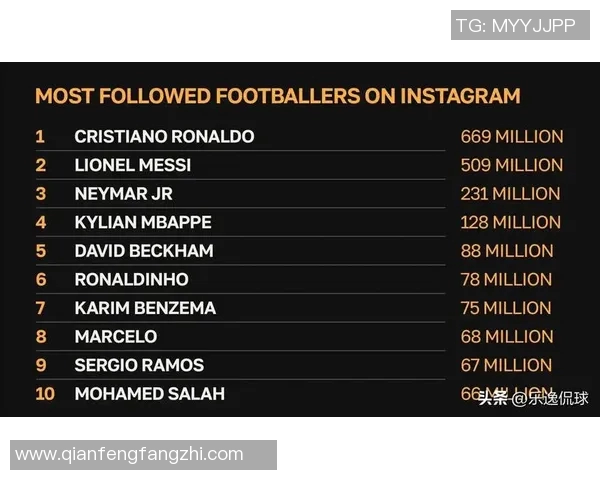Select the Cristiano Ronaldo name

[x=164, y=137]
